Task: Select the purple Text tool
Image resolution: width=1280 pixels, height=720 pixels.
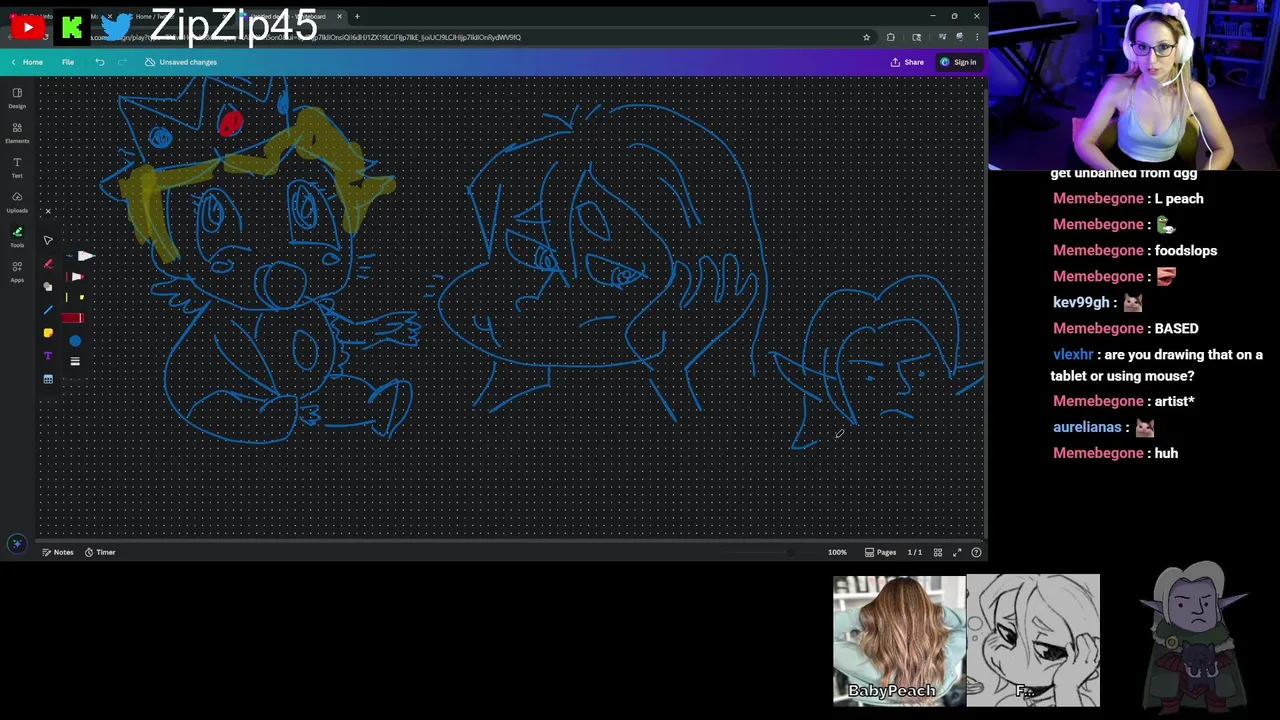Action: pos(47,356)
